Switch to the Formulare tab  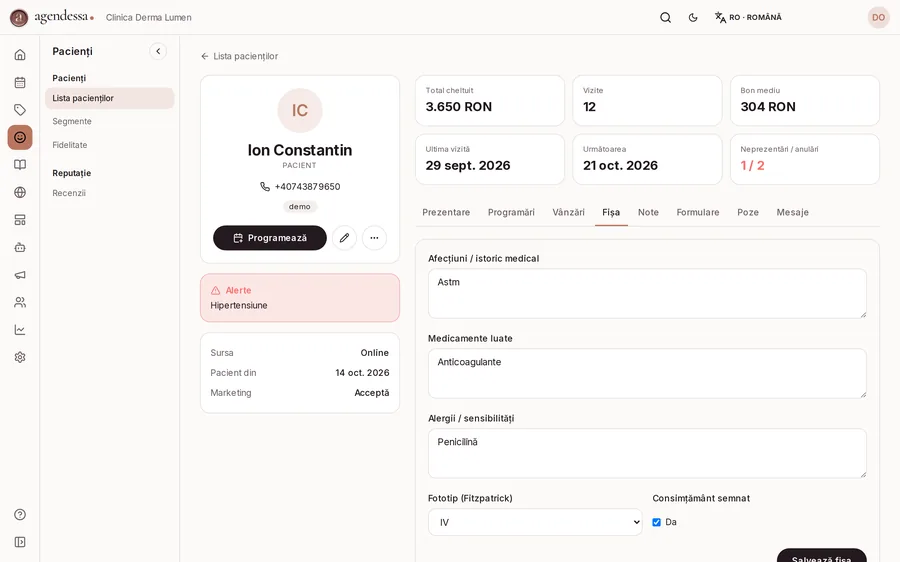[x=697, y=212]
